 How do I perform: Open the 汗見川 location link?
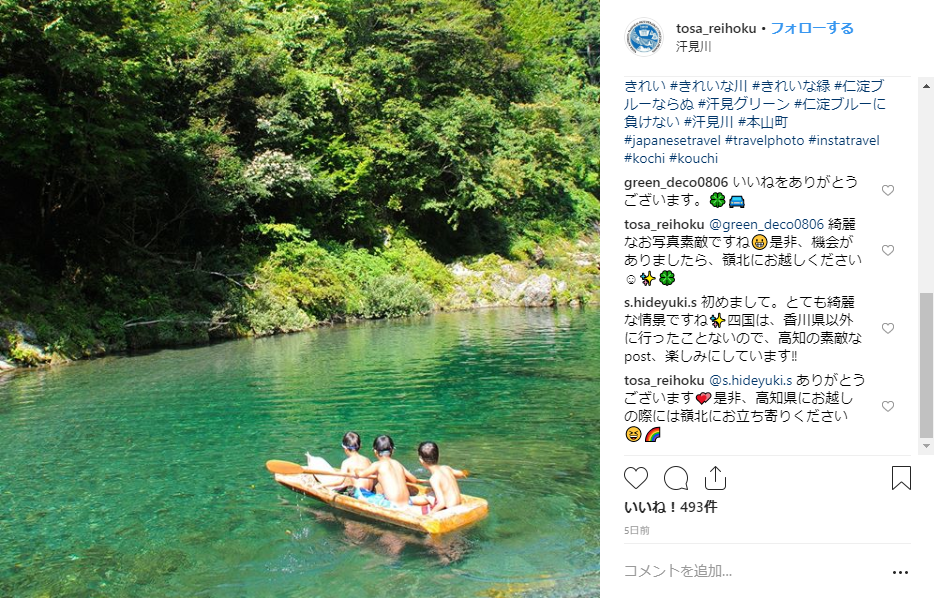pyautogui.click(x=693, y=46)
